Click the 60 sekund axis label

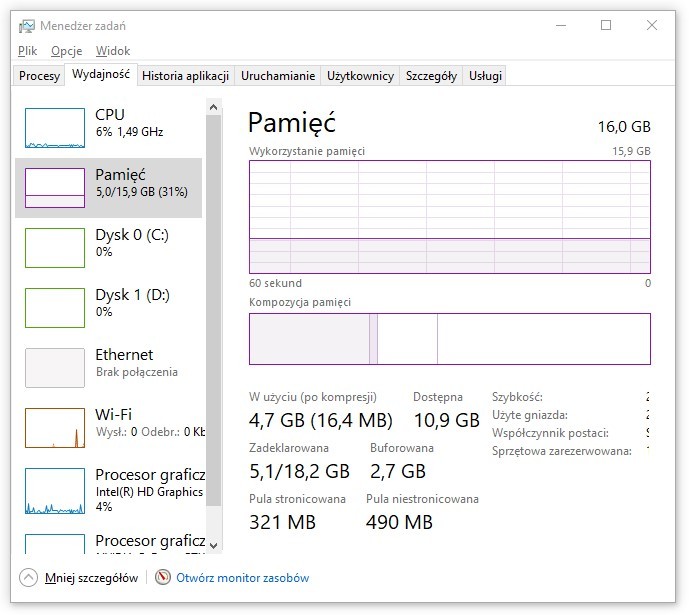pos(275,283)
